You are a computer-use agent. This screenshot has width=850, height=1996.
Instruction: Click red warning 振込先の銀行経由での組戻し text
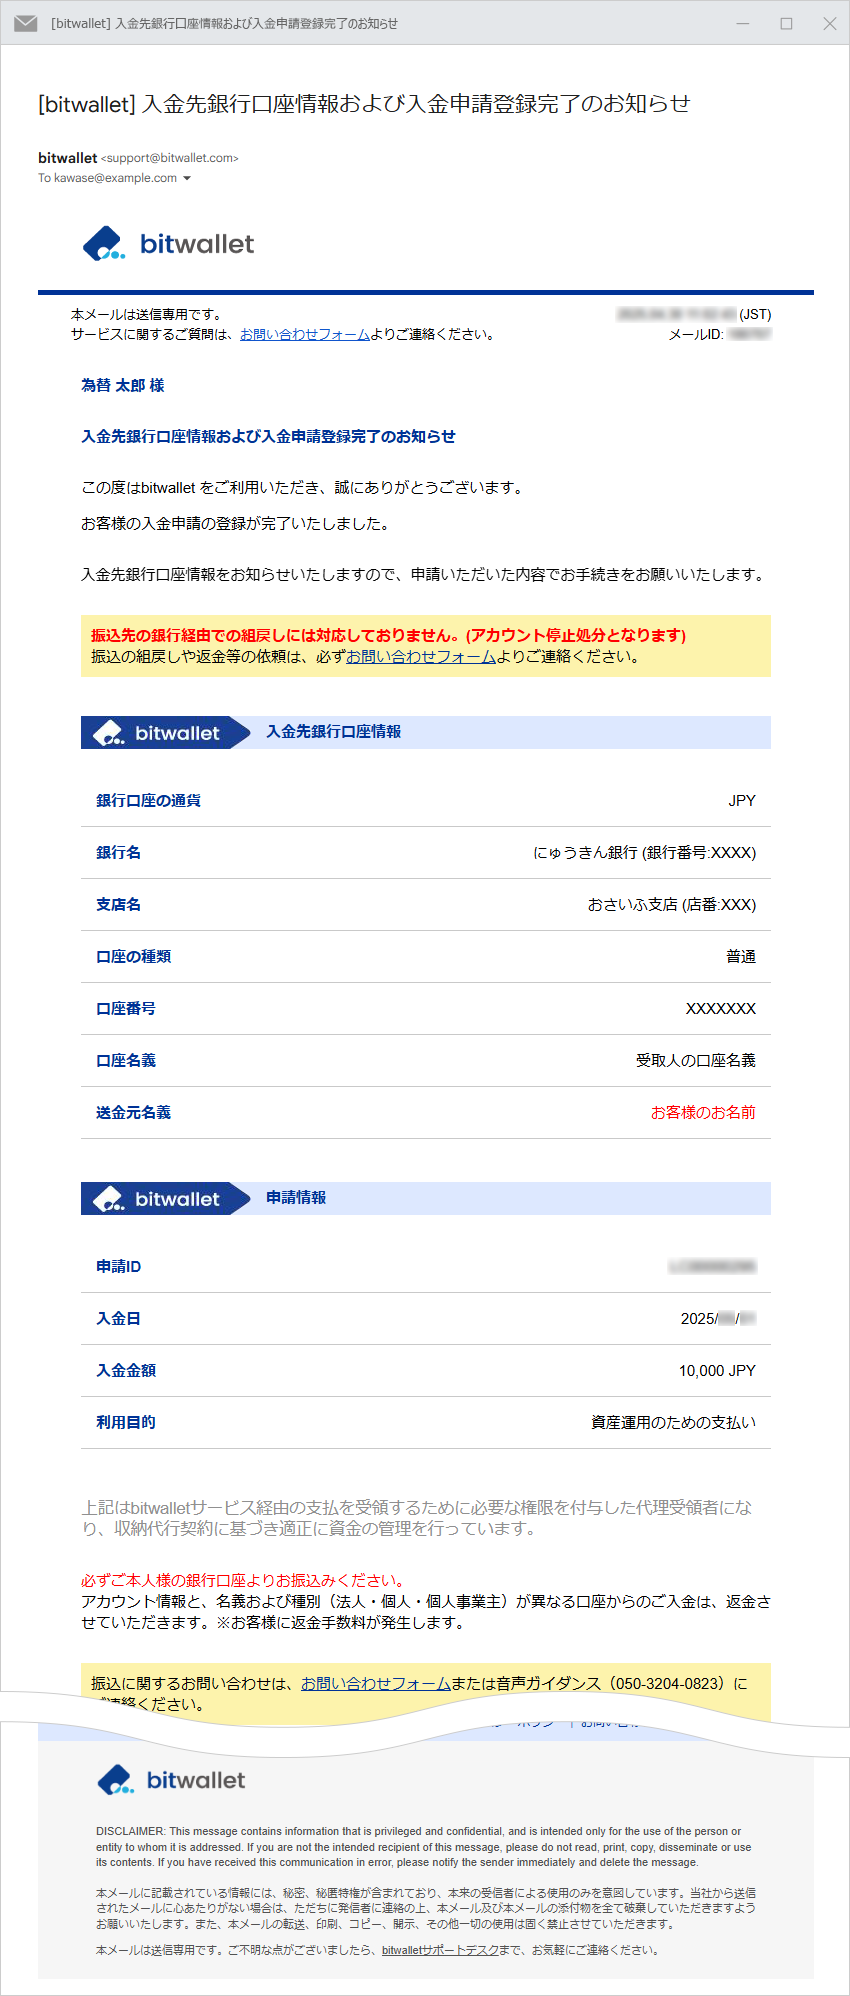tap(388, 635)
